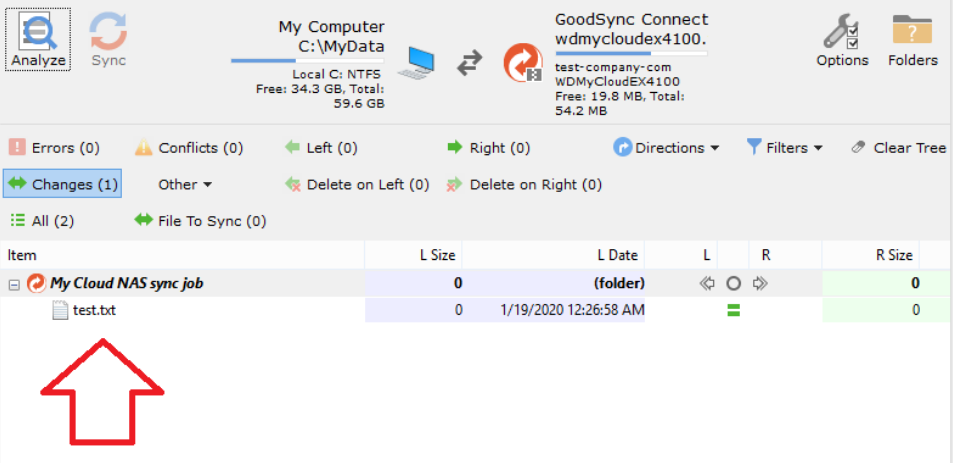Viewport: 953px width, 463px height.
Task: Open Options wrench icon
Action: (x=842, y=31)
